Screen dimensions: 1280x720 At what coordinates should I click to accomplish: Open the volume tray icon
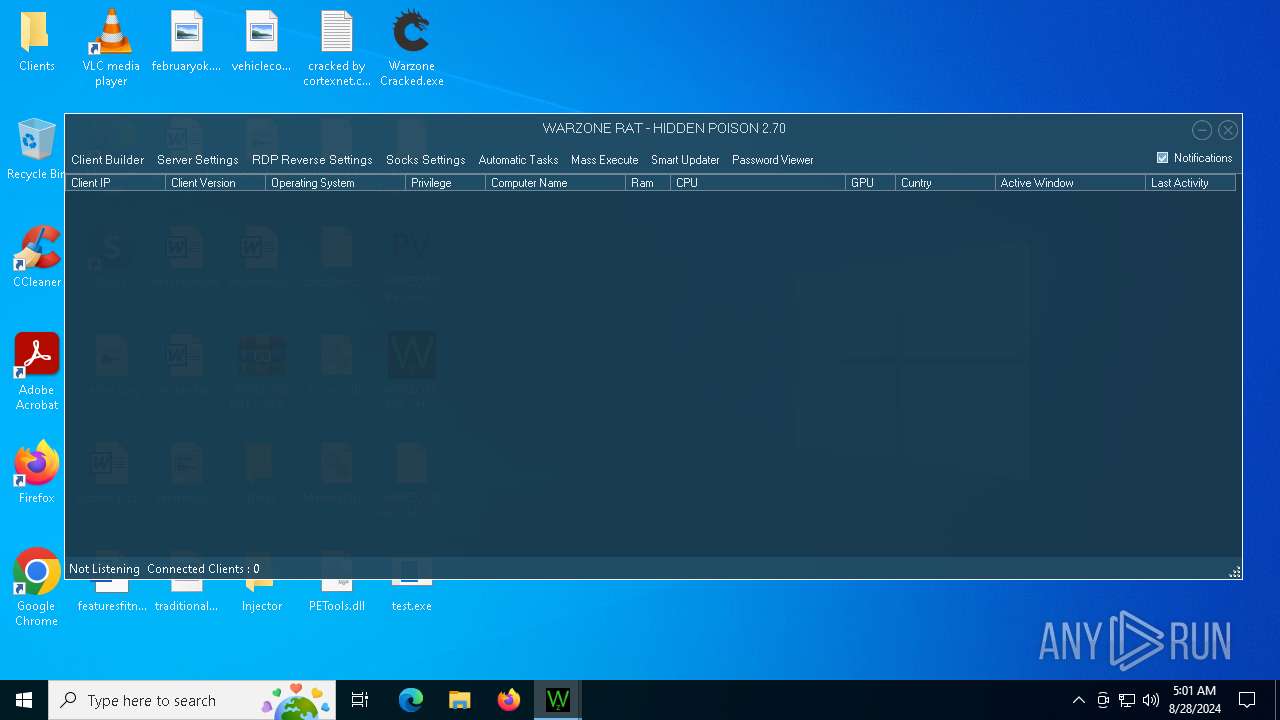tap(1151, 700)
